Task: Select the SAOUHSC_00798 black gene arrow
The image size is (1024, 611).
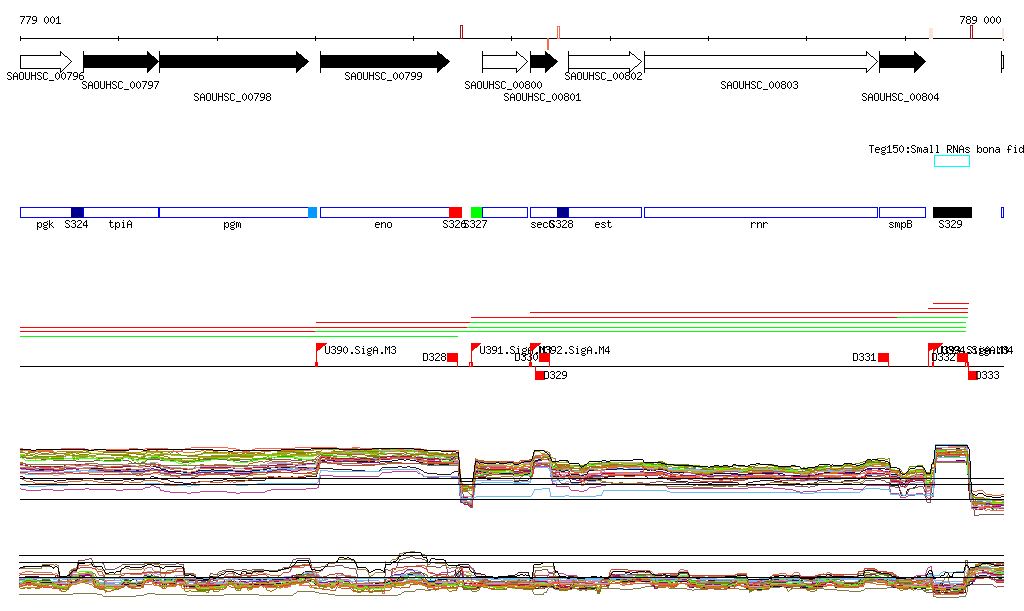Action: pos(233,61)
